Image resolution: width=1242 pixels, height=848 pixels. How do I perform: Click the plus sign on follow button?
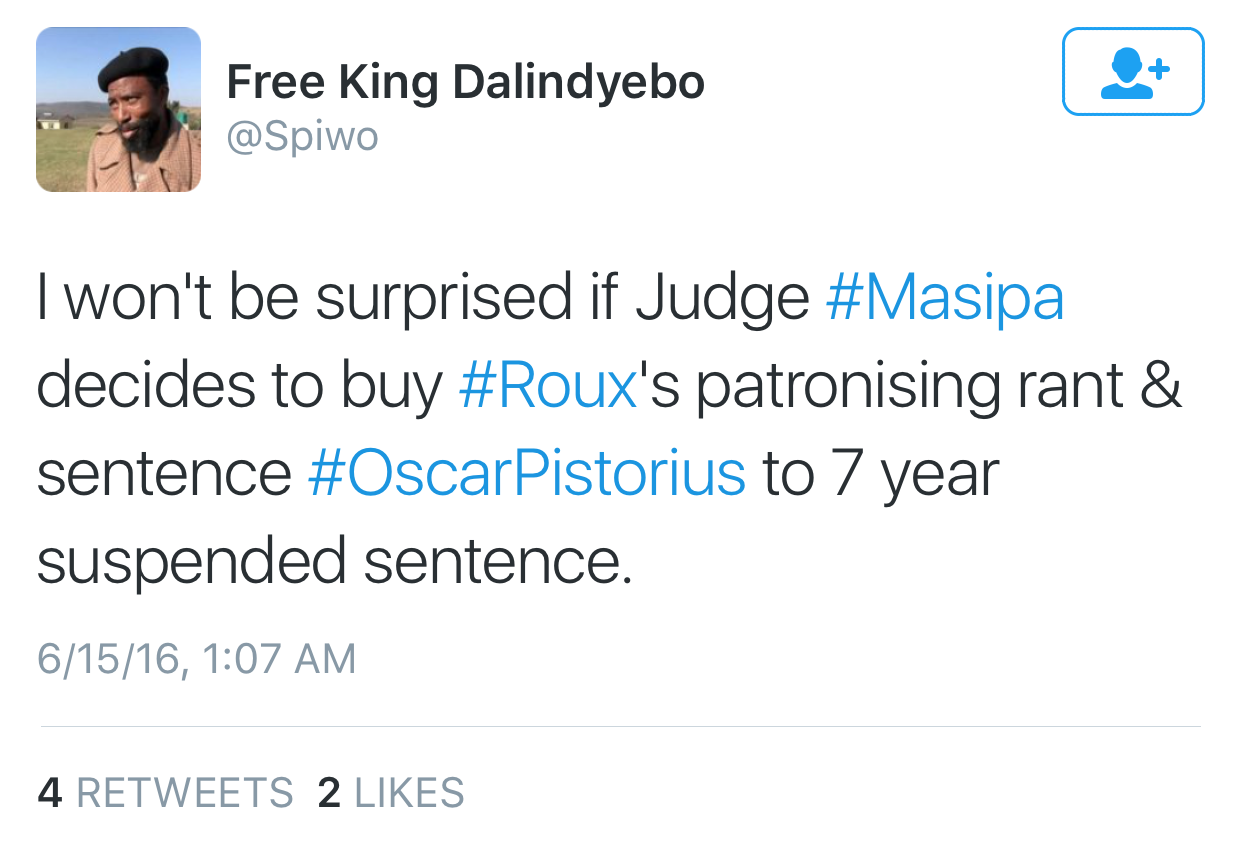point(1158,68)
